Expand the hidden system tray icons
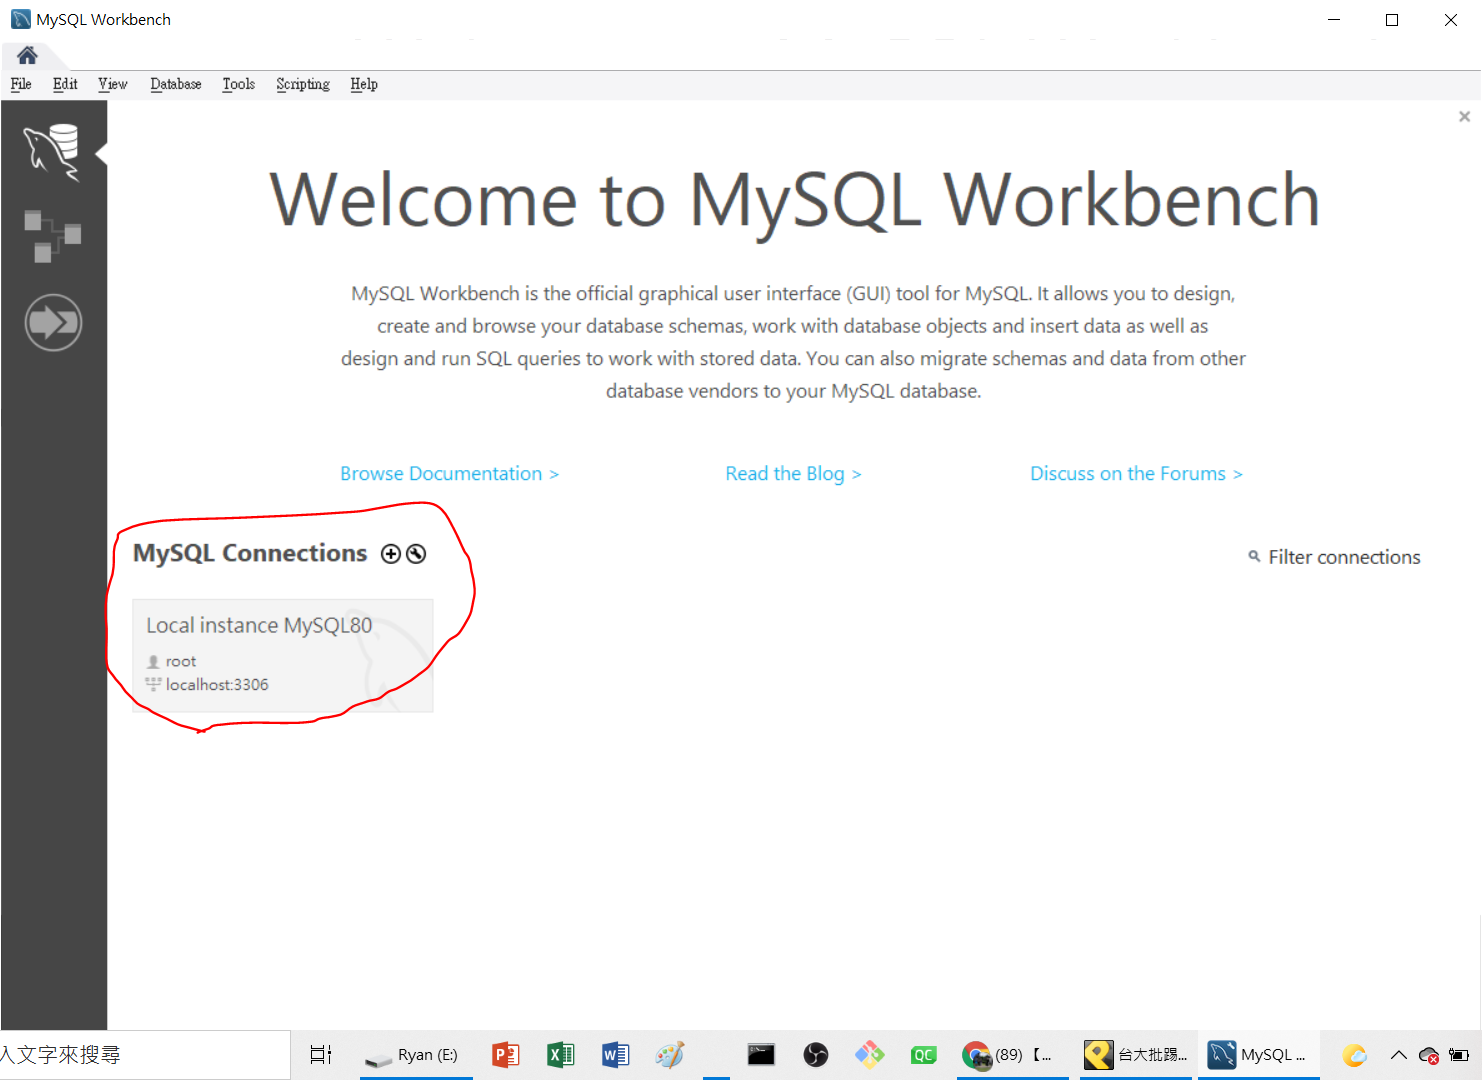This screenshot has height=1080, width=1482. (x=1399, y=1055)
